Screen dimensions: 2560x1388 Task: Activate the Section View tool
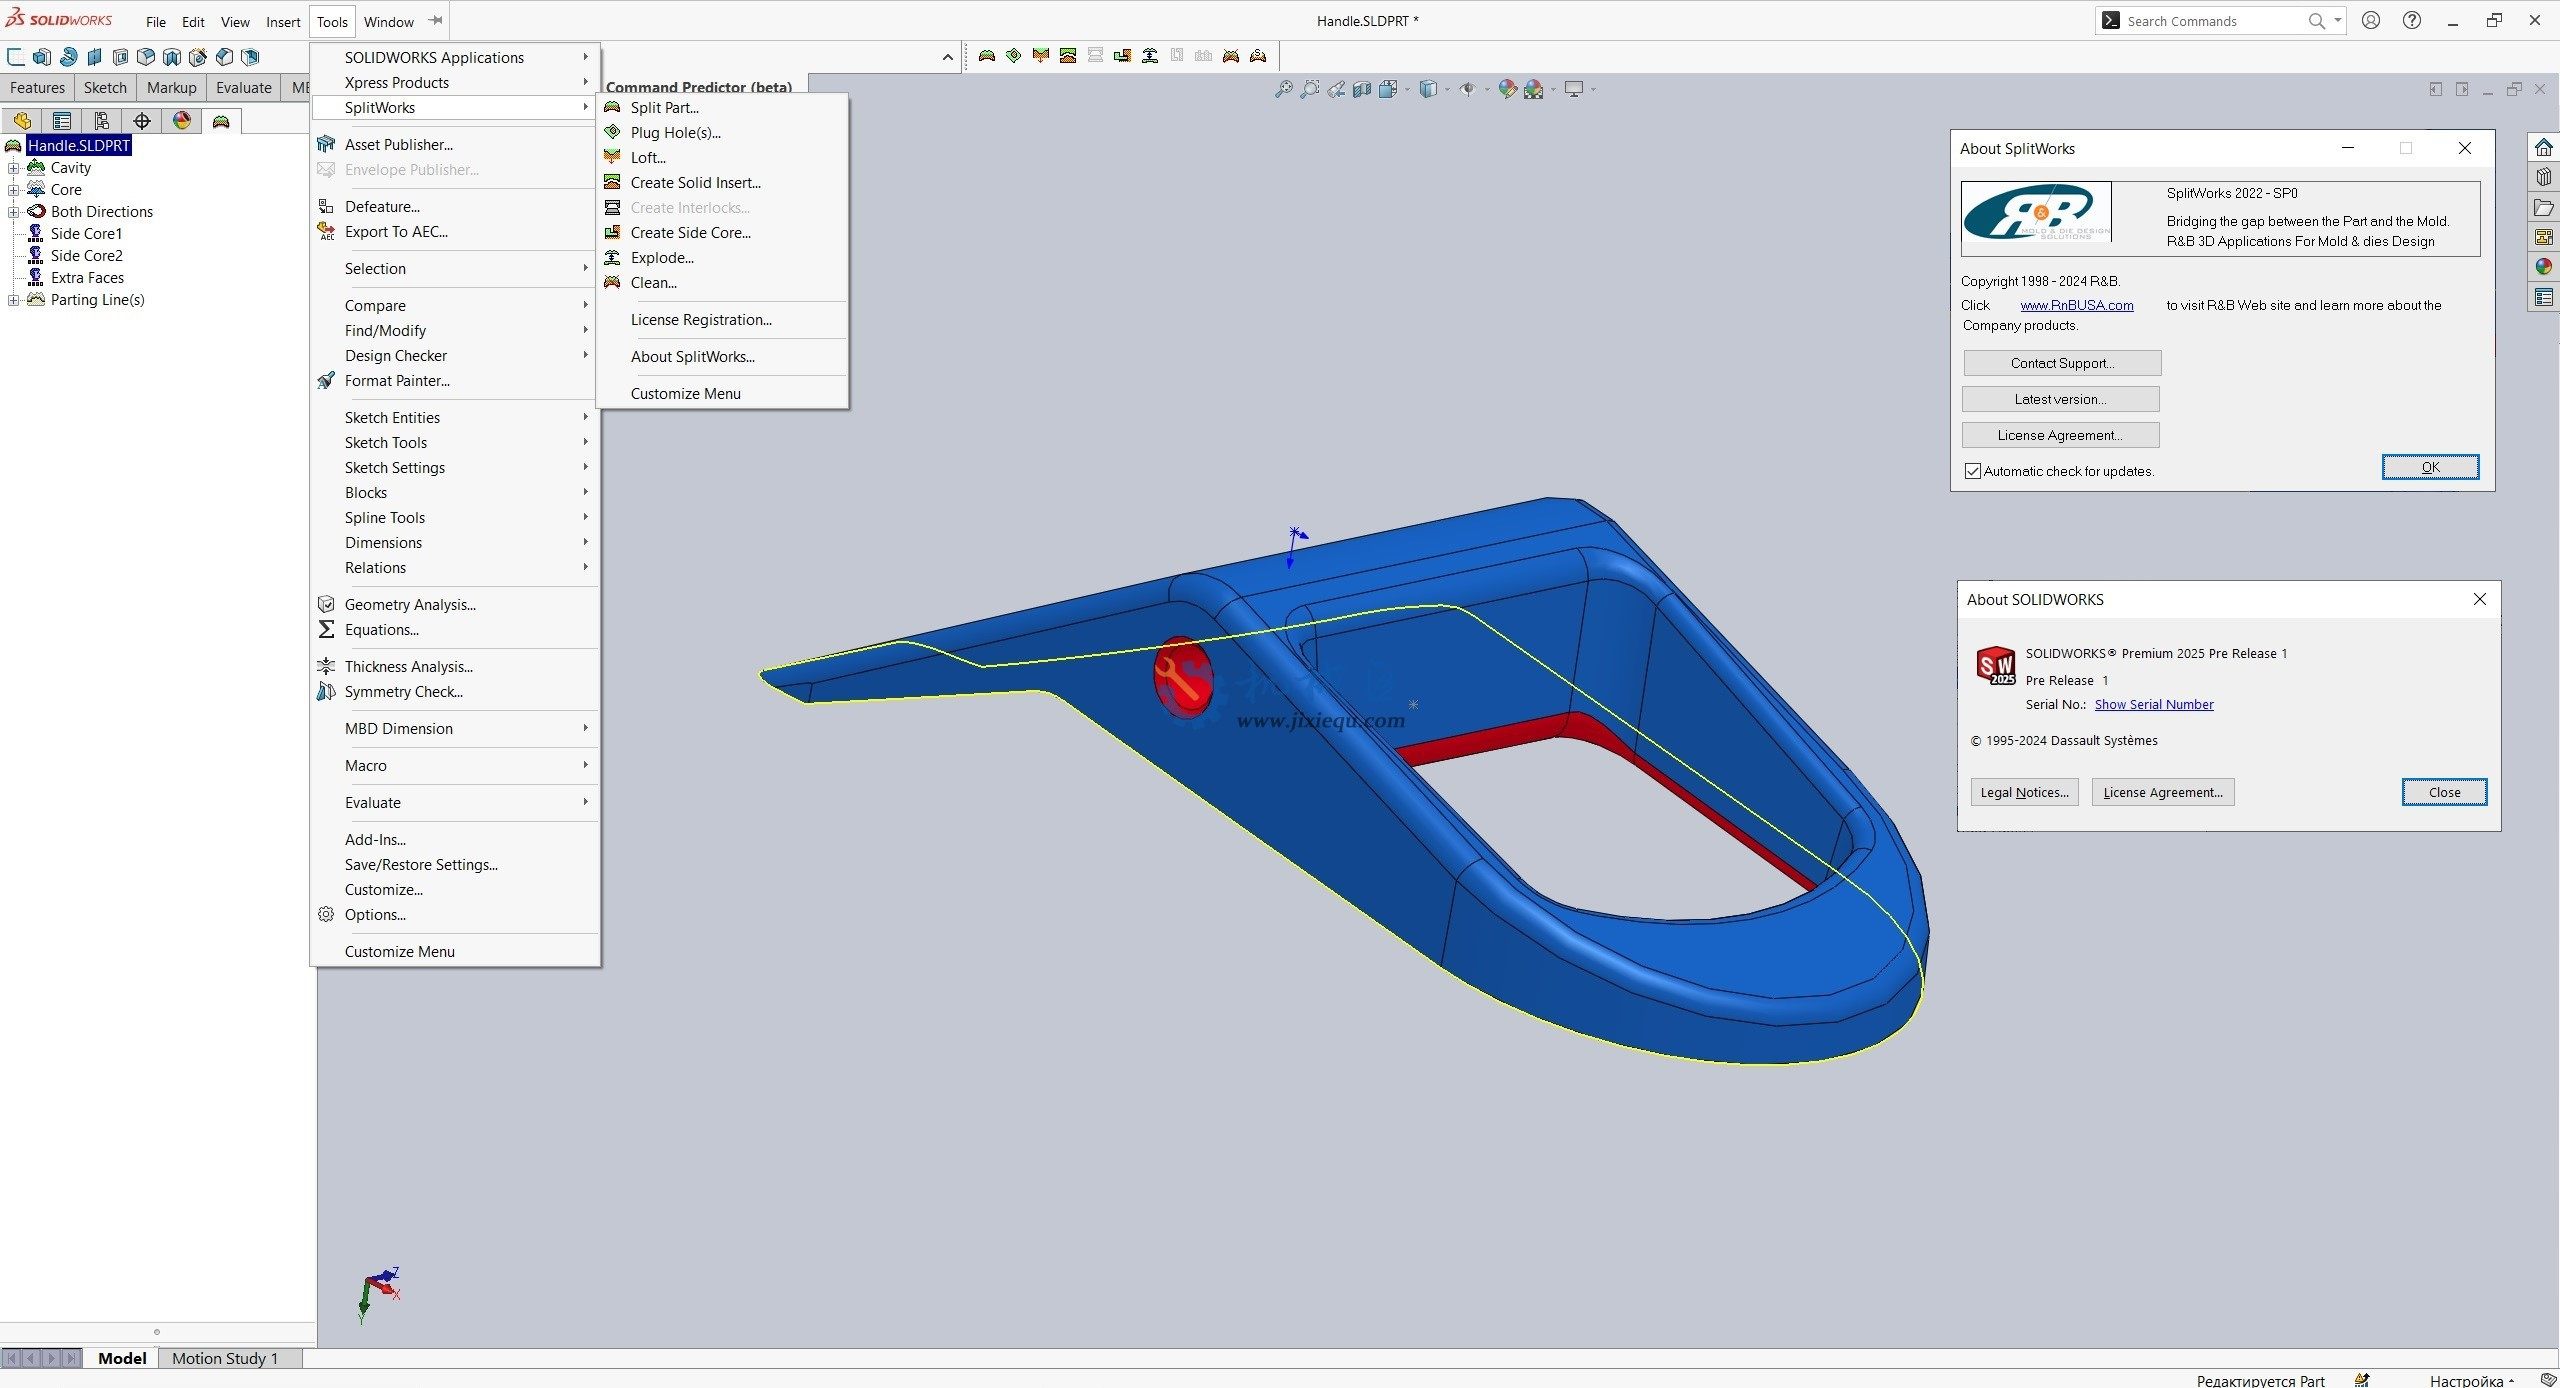tap(1360, 88)
